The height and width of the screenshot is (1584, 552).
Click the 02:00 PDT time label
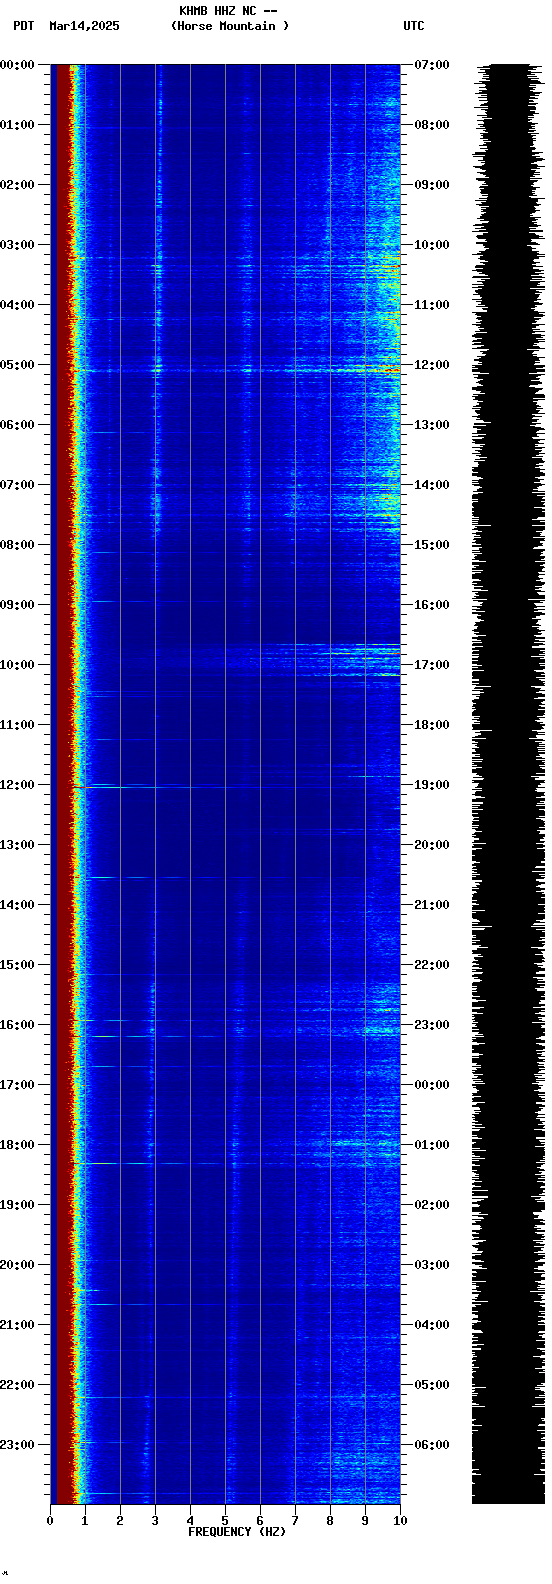point(17,185)
